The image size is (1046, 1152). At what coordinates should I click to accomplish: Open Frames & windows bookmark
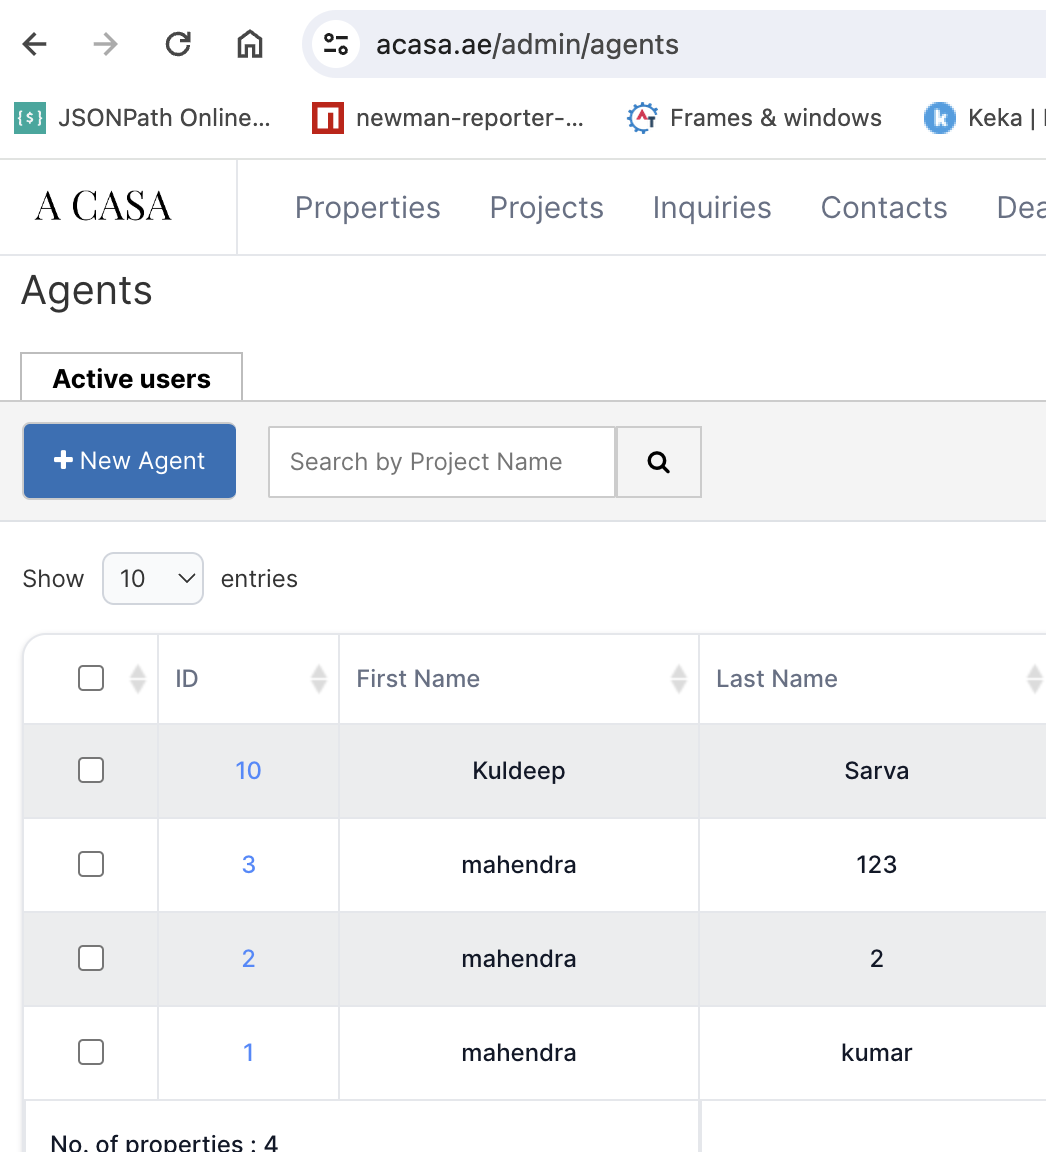755,118
